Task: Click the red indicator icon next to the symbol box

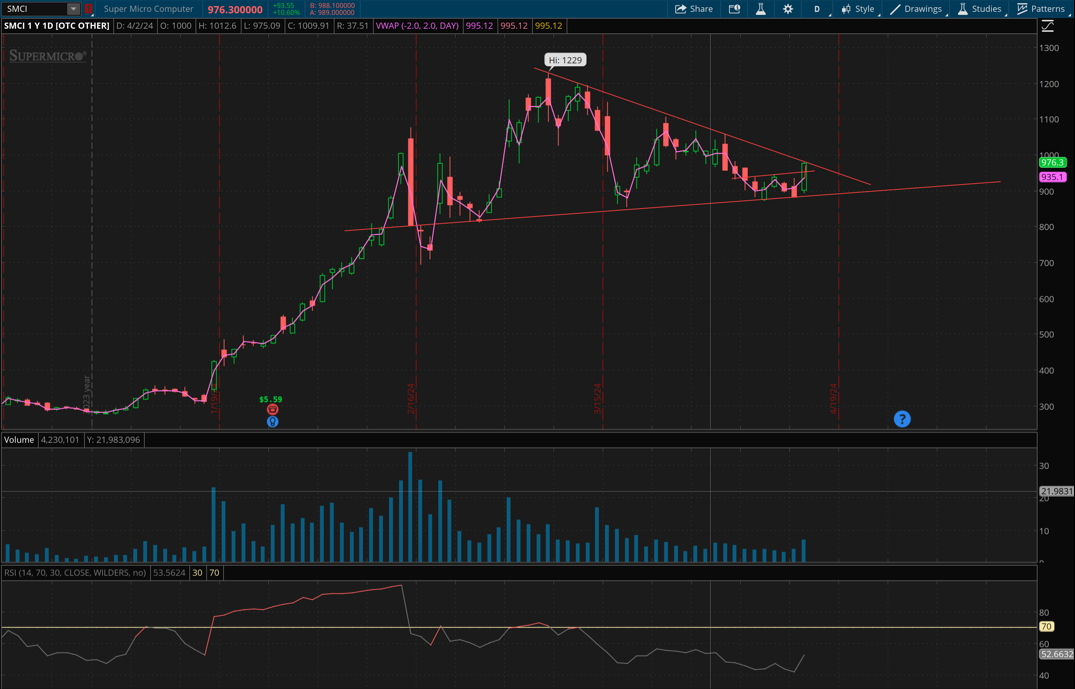Action: 89,9
